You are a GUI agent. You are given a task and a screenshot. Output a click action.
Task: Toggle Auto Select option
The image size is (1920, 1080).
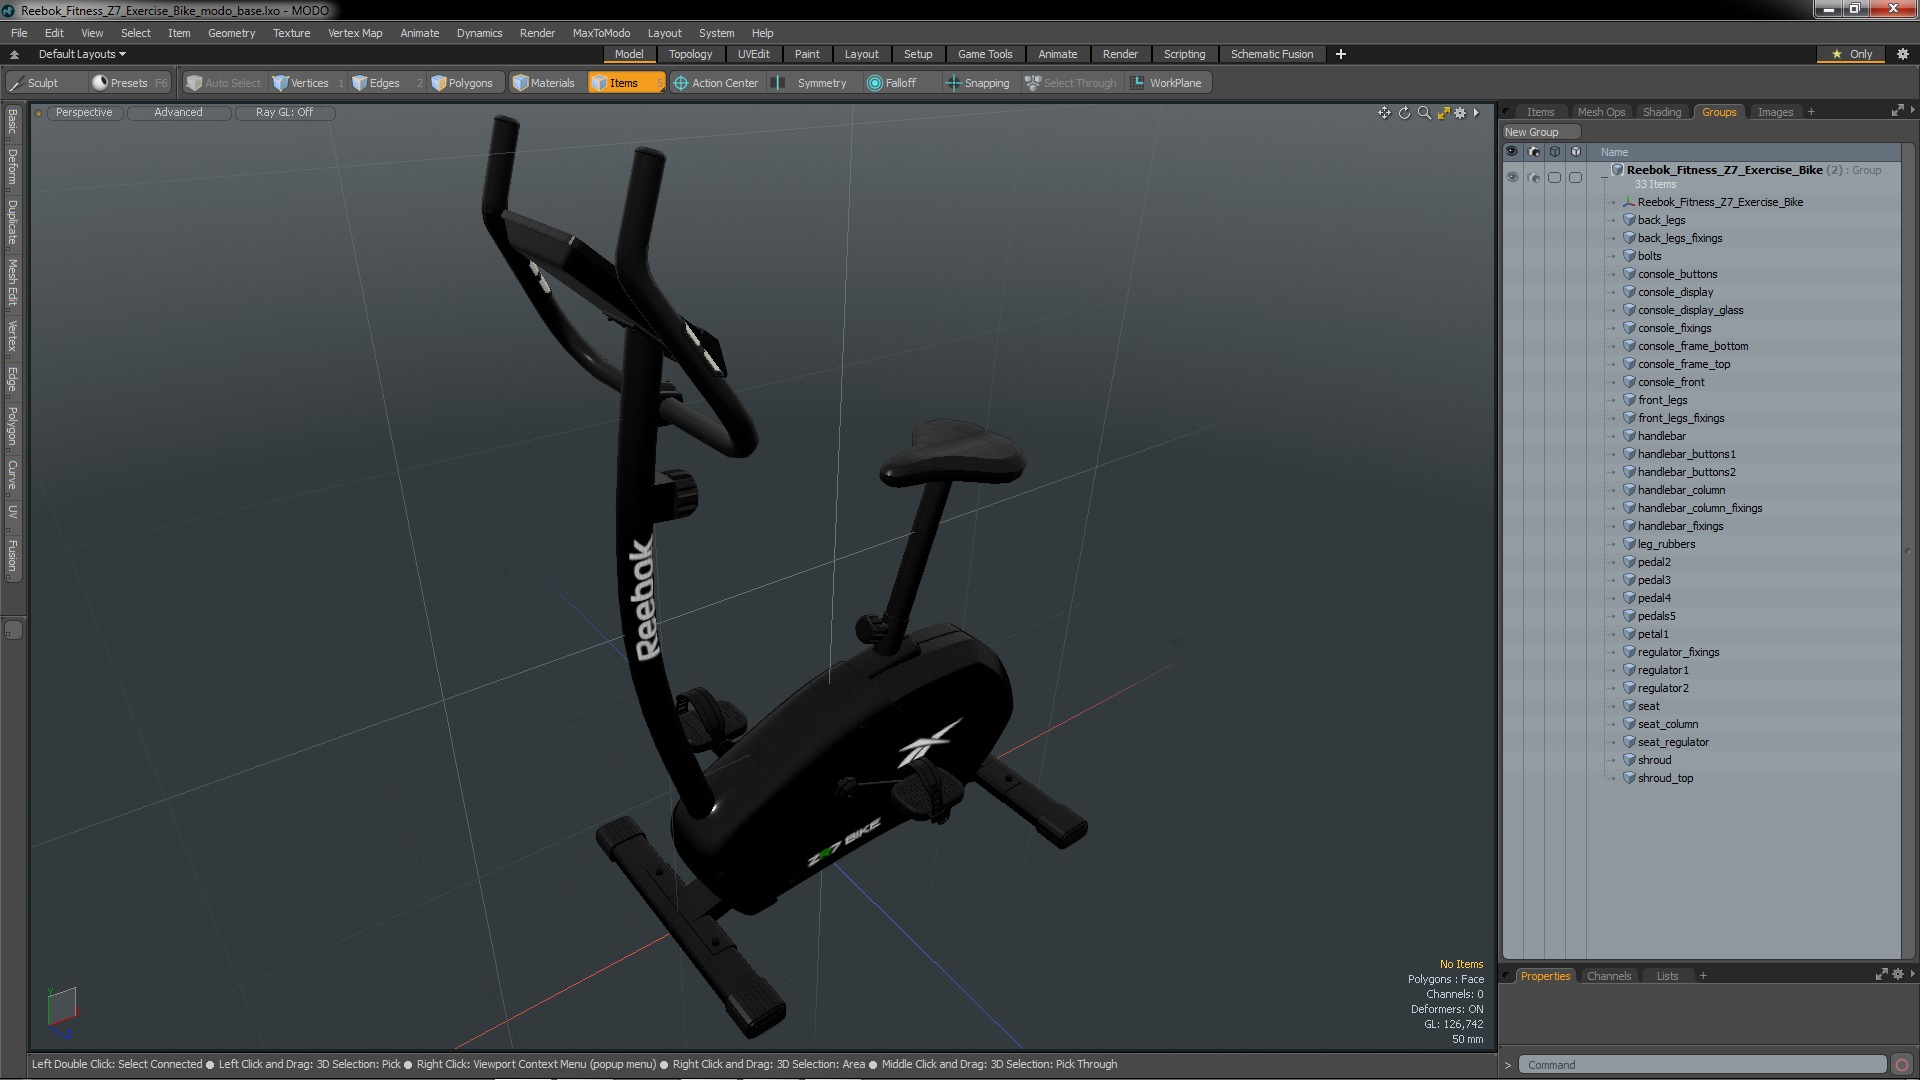tap(224, 83)
